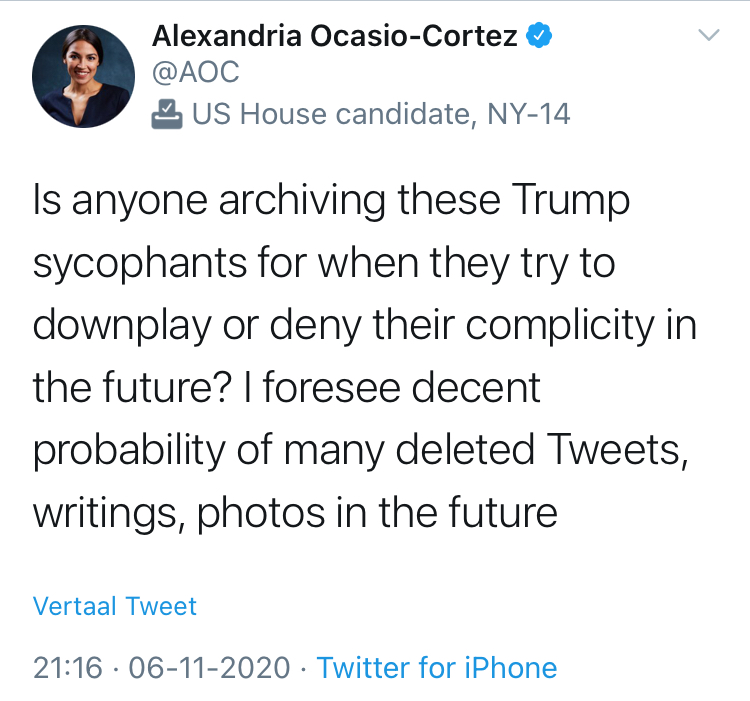
Task: Click the 21:16 timestamp
Action: coord(67,668)
